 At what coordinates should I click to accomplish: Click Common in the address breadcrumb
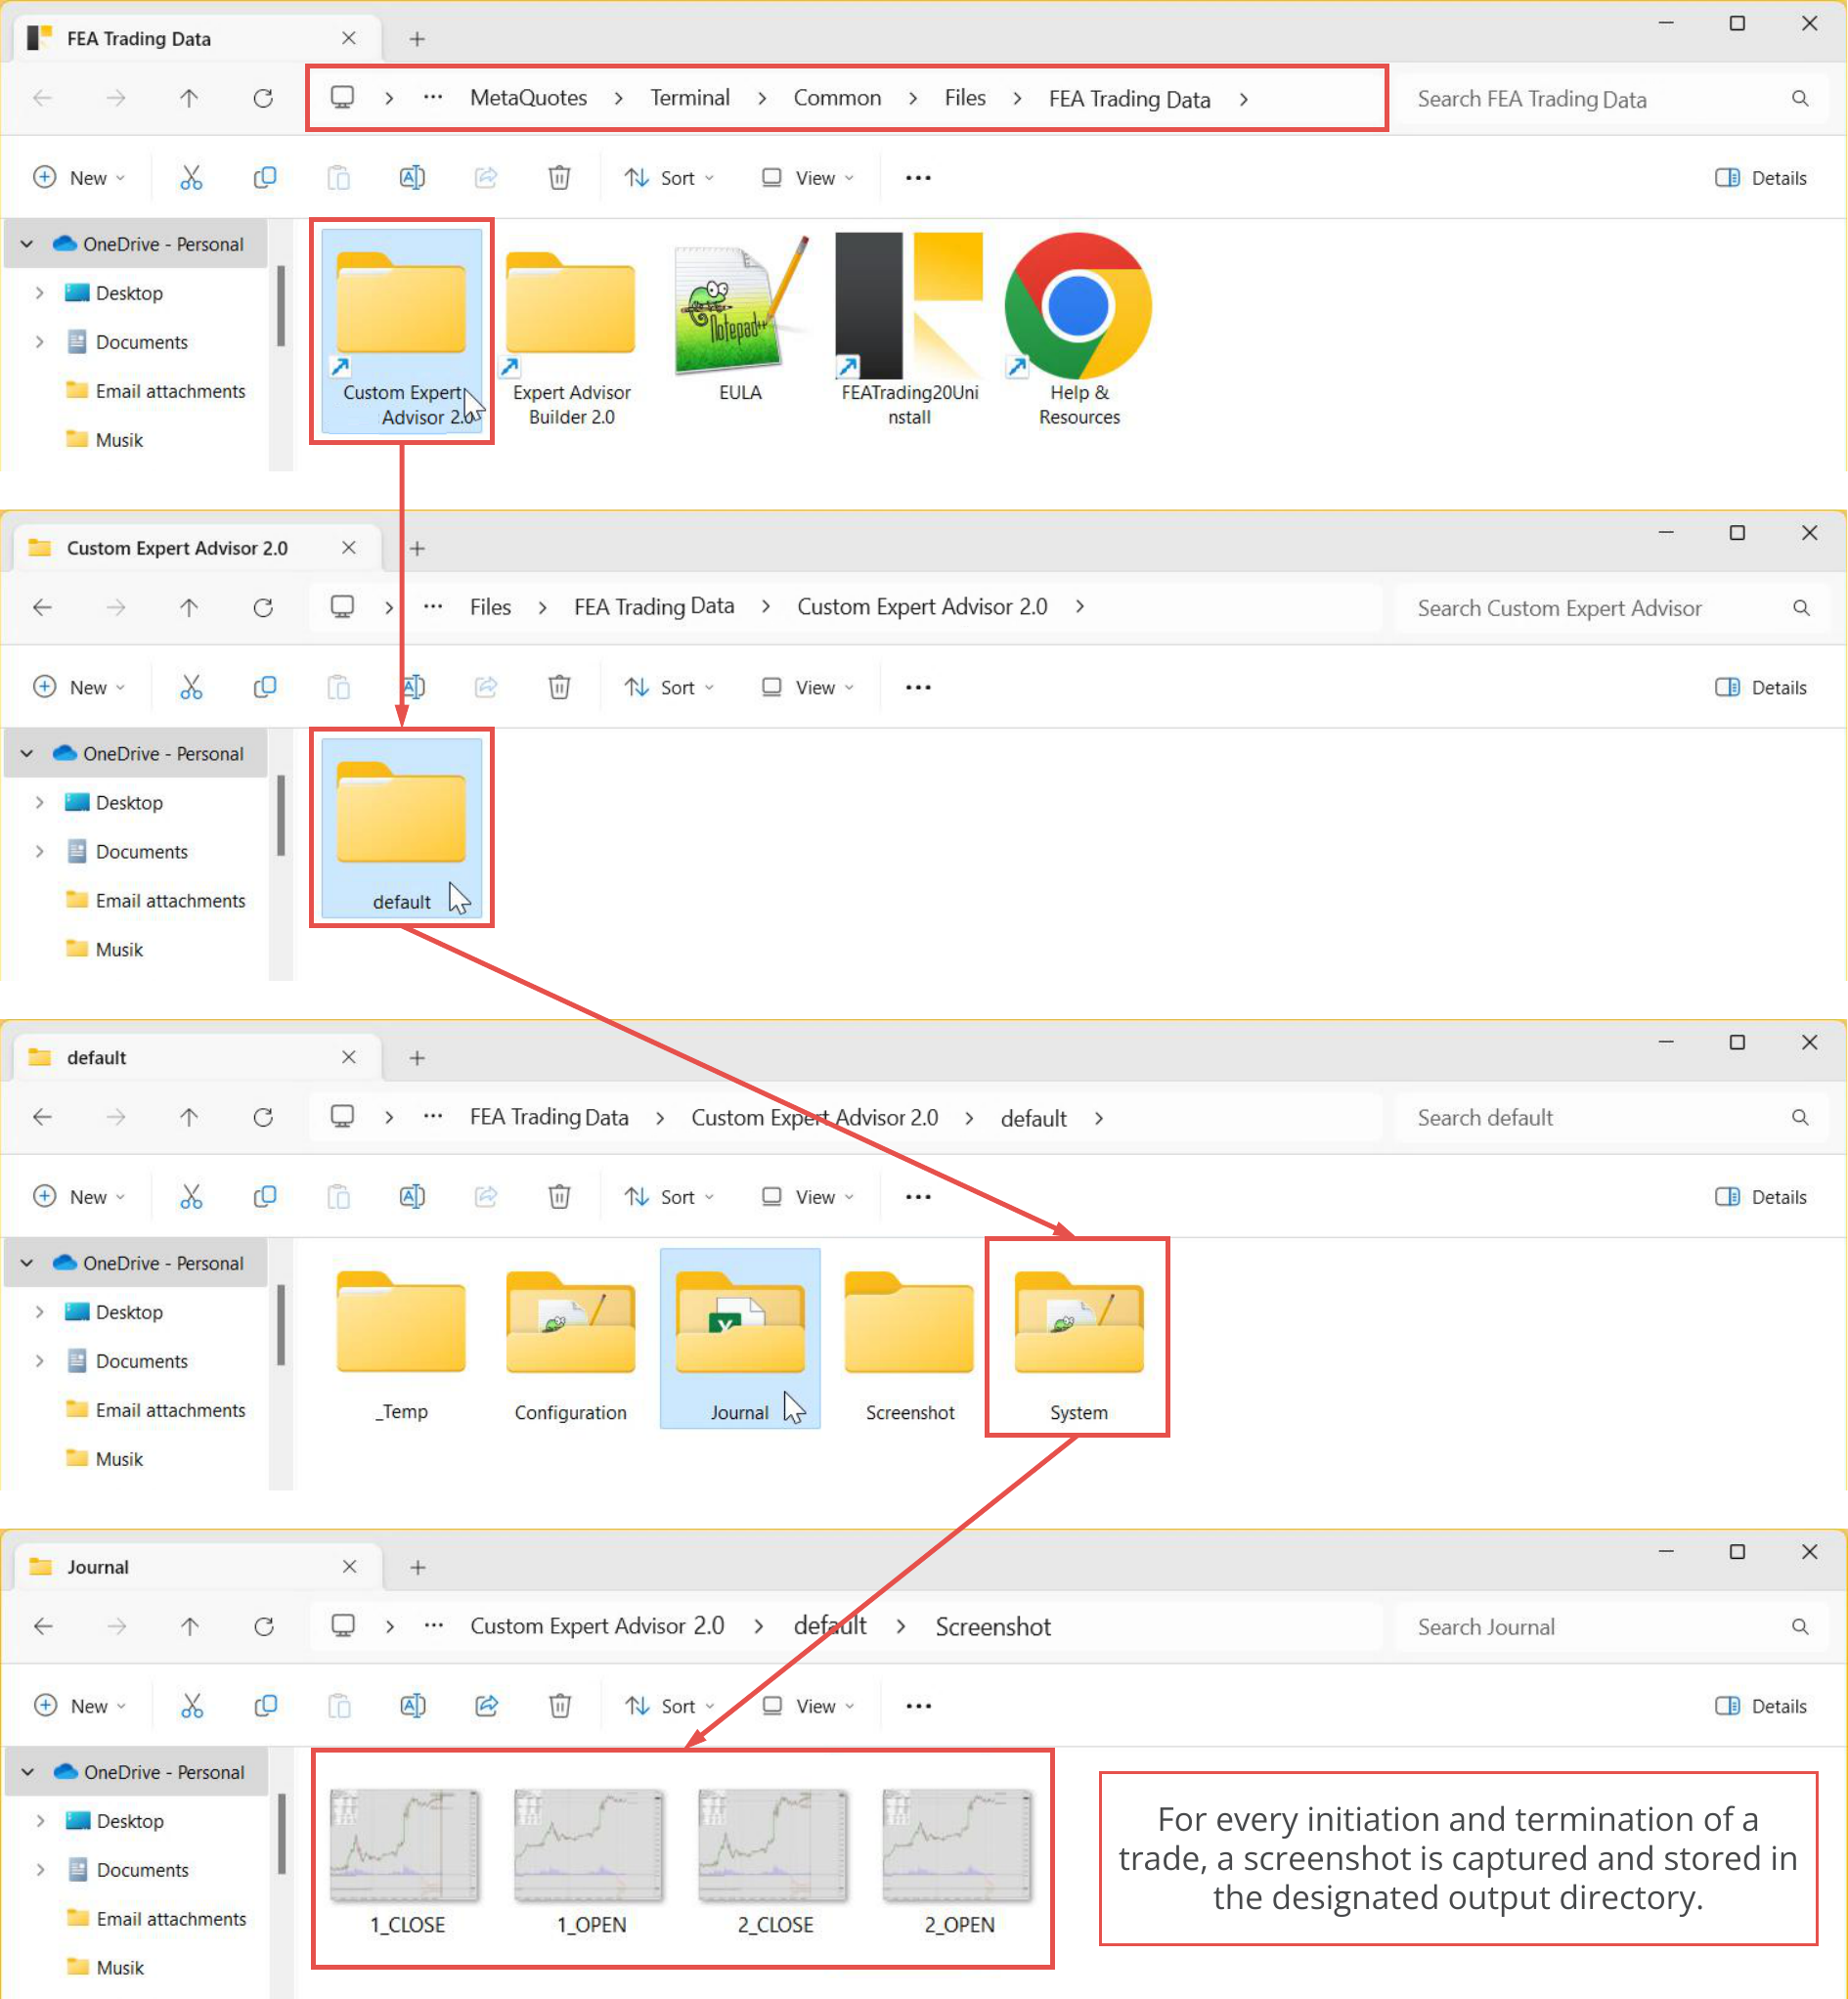pyautogui.click(x=837, y=98)
